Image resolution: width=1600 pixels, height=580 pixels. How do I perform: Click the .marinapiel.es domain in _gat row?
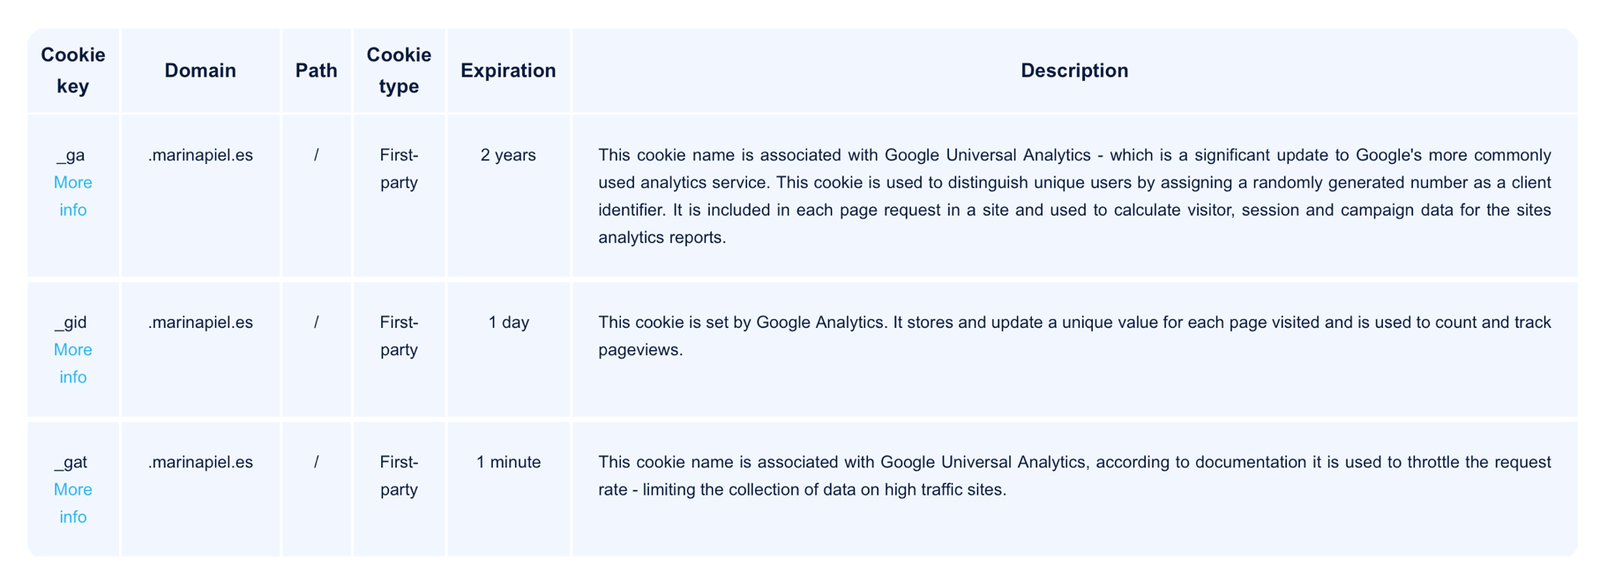200,462
